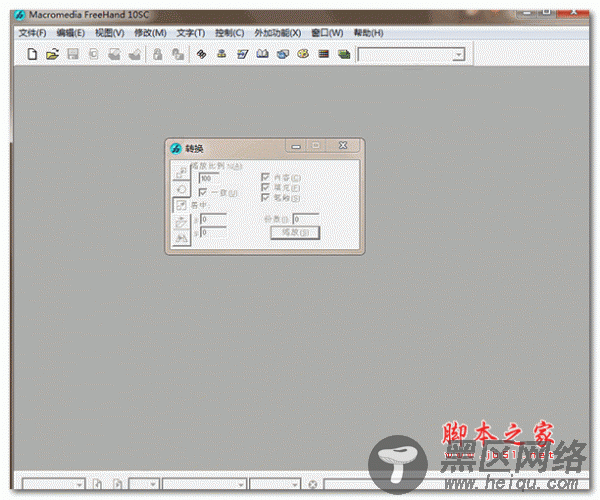
Task: Open the 窗口(W) menu
Action: (x=327, y=33)
